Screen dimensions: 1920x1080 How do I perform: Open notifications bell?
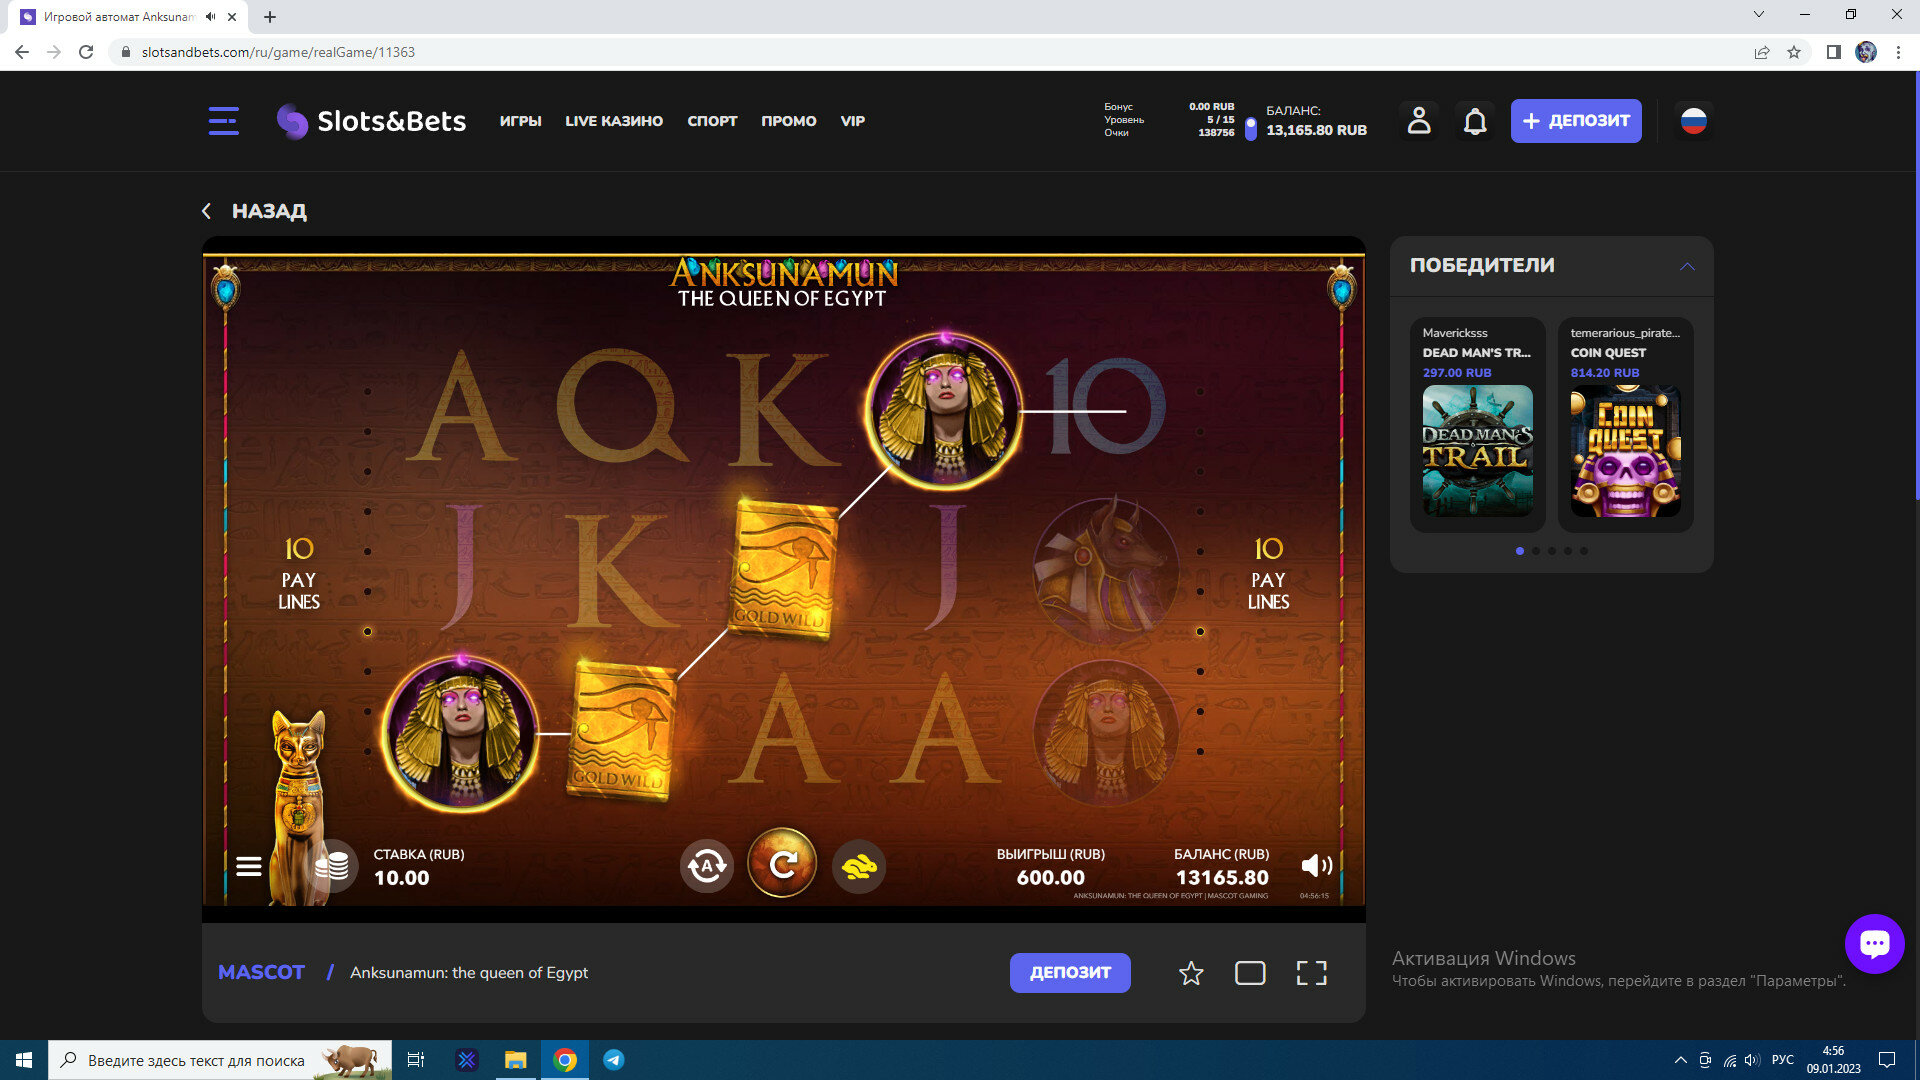[1475, 121]
